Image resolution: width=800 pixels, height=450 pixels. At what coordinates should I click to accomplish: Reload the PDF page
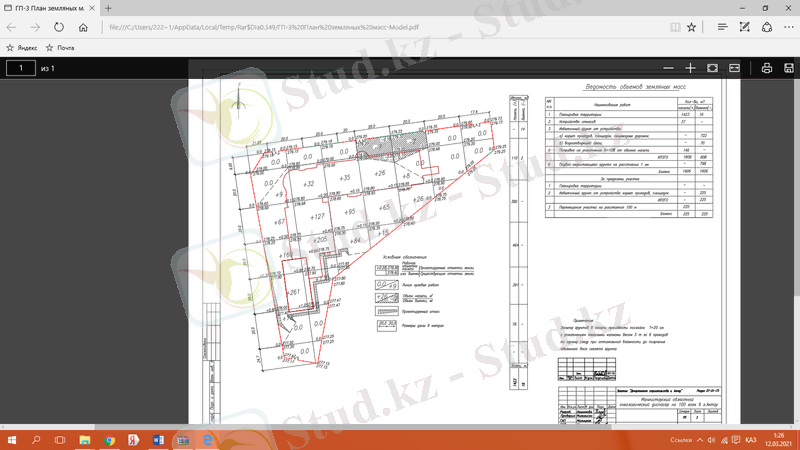(x=59, y=27)
